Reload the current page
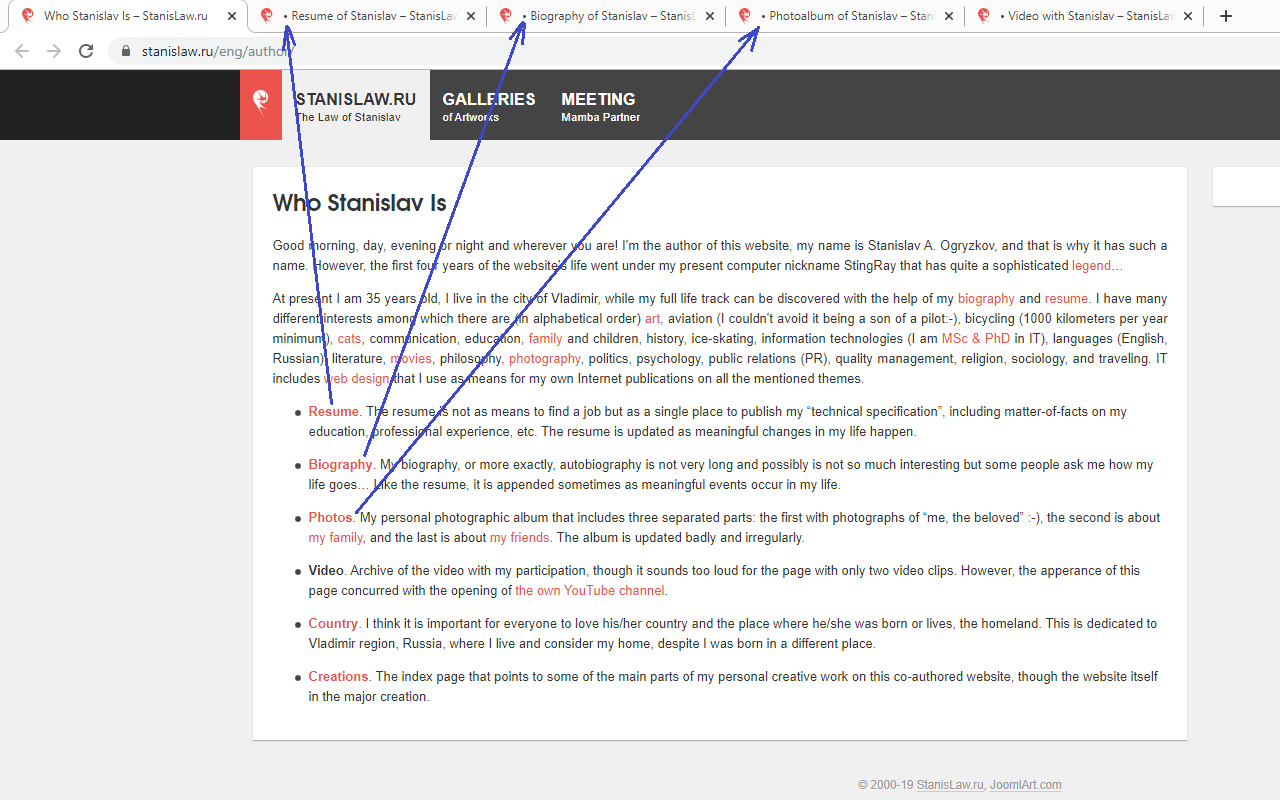Viewport: 1280px width, 800px height. pos(86,51)
